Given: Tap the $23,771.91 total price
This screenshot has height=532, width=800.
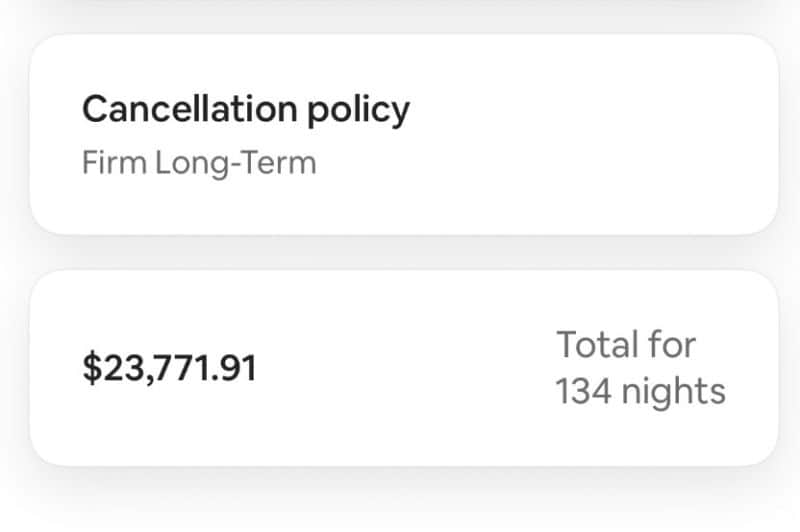Looking at the screenshot, I should 169,369.
